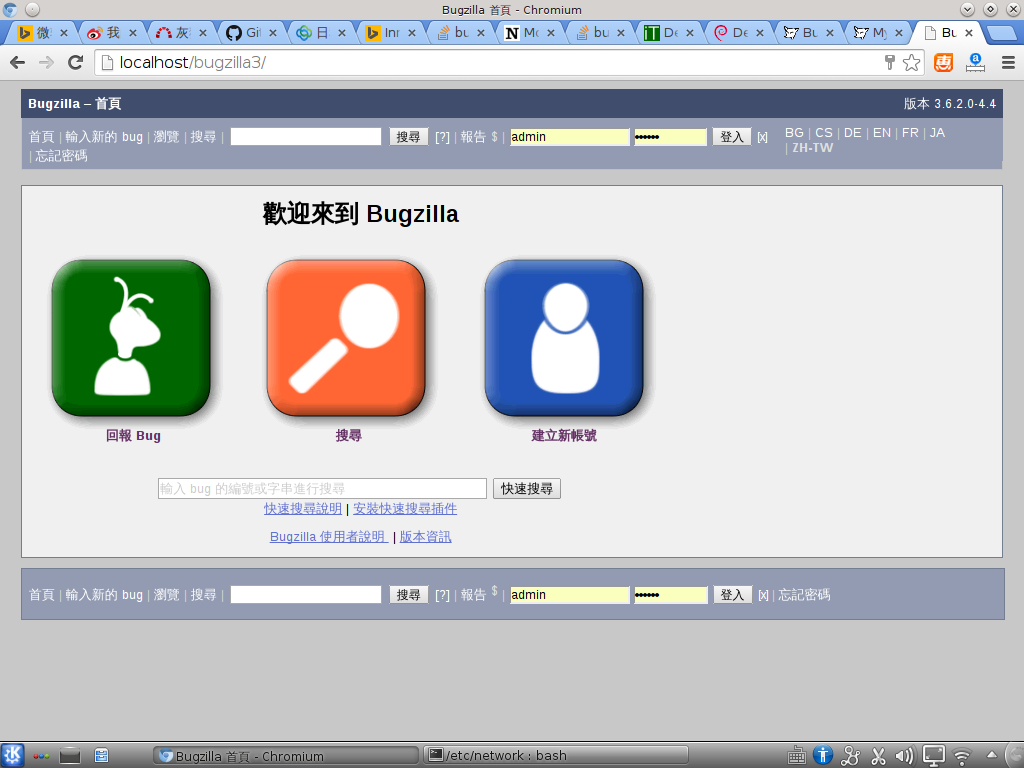The width and height of the screenshot is (1024, 768).
Task: Focus the quick search bug input field
Action: click(322, 489)
